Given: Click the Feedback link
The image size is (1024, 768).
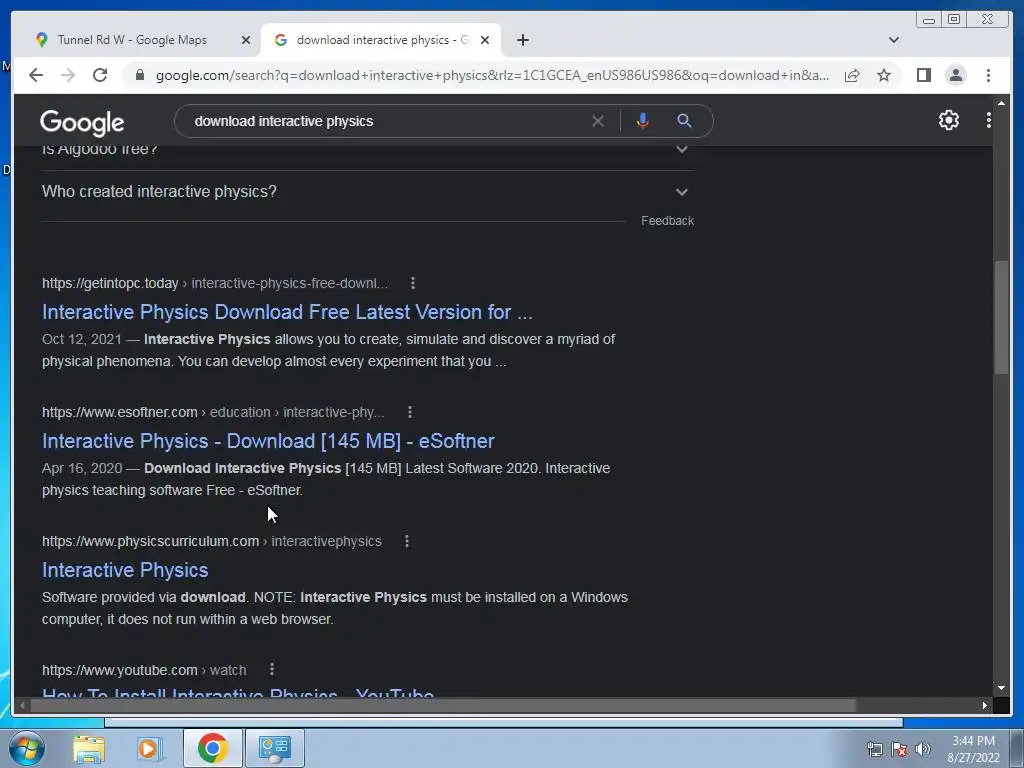Looking at the screenshot, I should click(667, 221).
